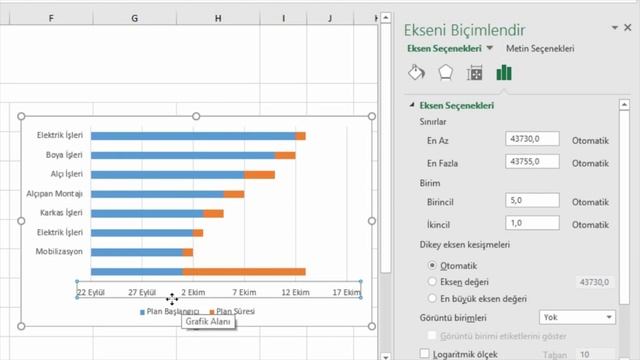640x360 pixels.
Task: Click the Plan Başlangıcı legend entry
Action: 169,311
